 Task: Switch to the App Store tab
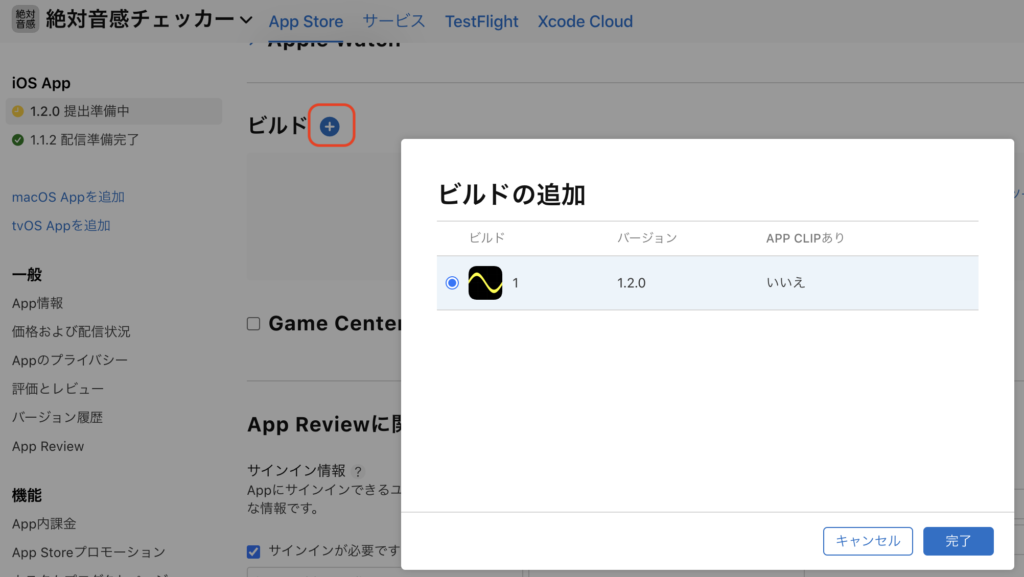[x=306, y=22]
